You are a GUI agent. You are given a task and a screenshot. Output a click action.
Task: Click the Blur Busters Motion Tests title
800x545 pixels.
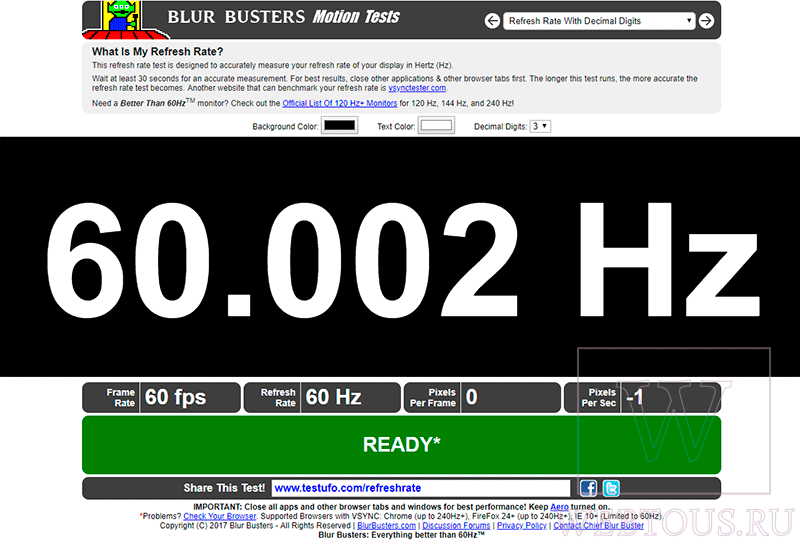point(284,17)
